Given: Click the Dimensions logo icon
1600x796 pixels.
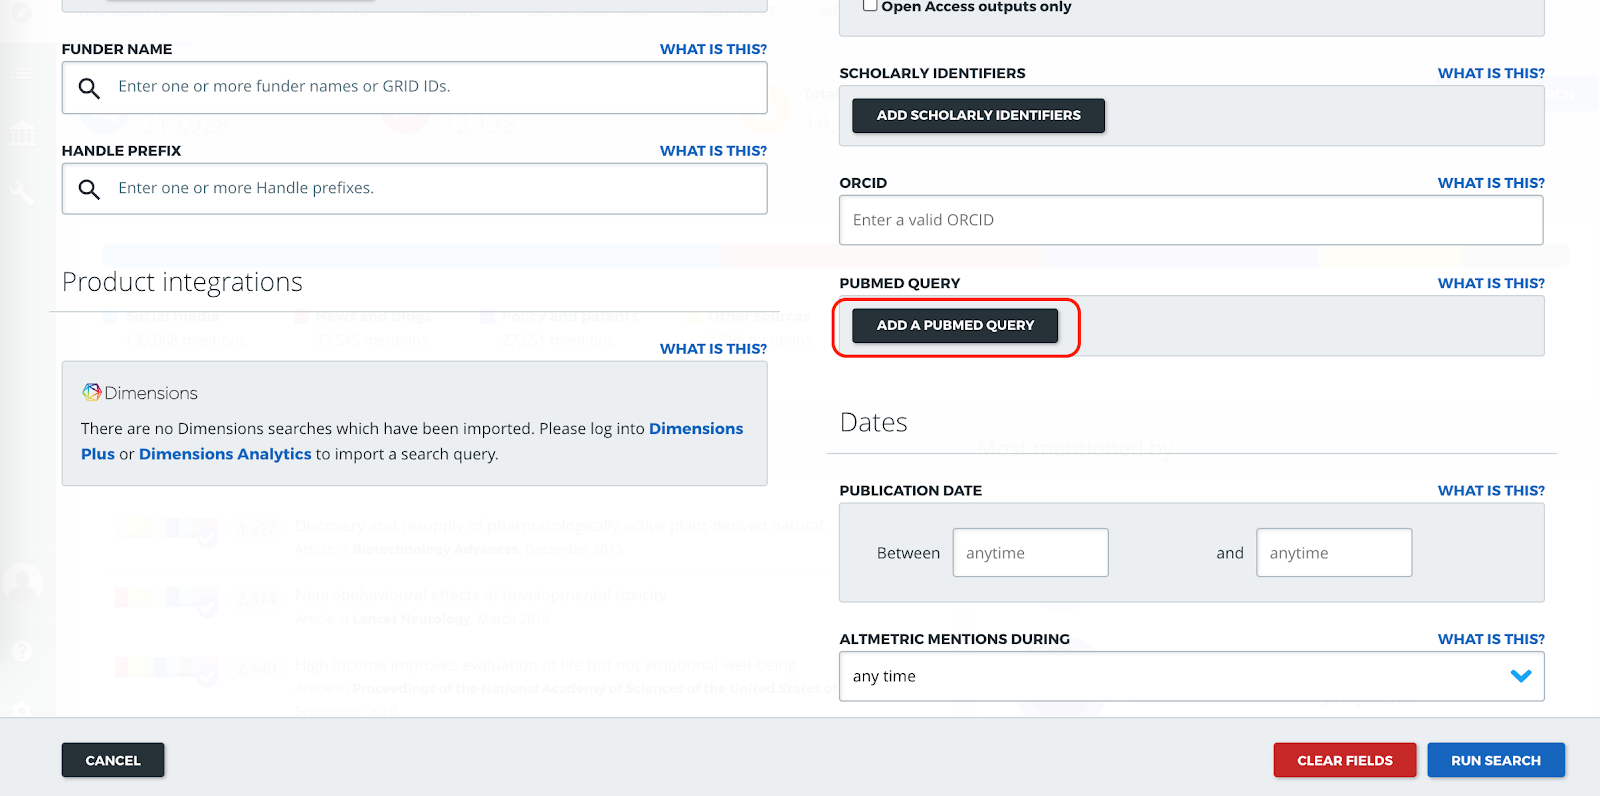Looking at the screenshot, I should (92, 392).
